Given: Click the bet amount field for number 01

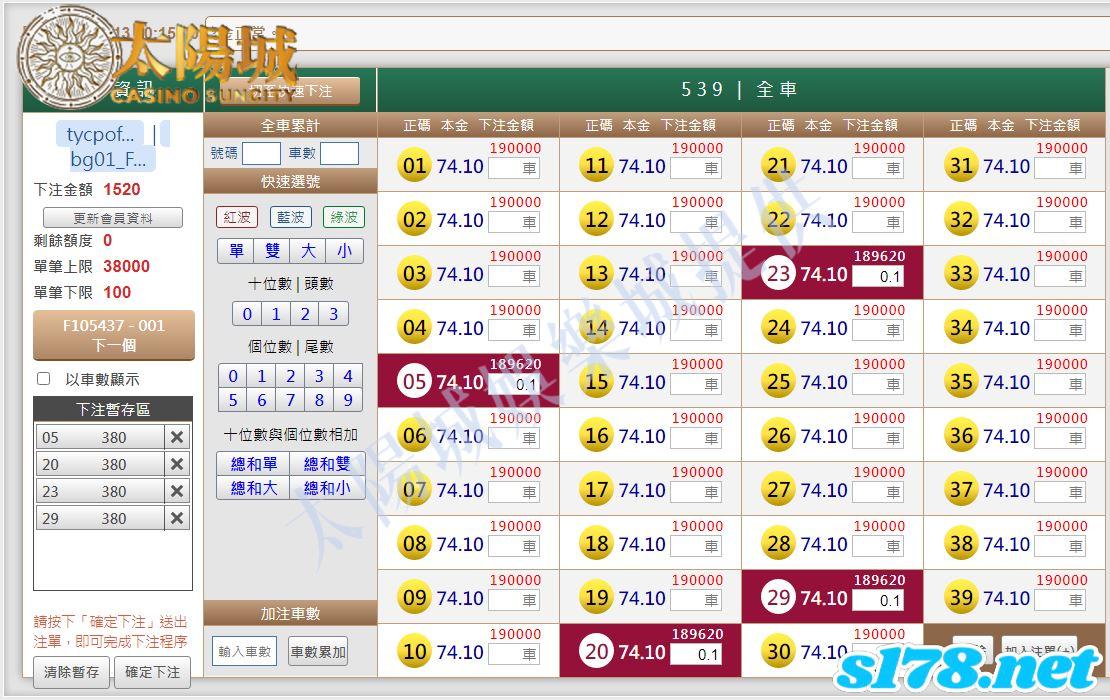Looking at the screenshot, I should coord(514,168).
